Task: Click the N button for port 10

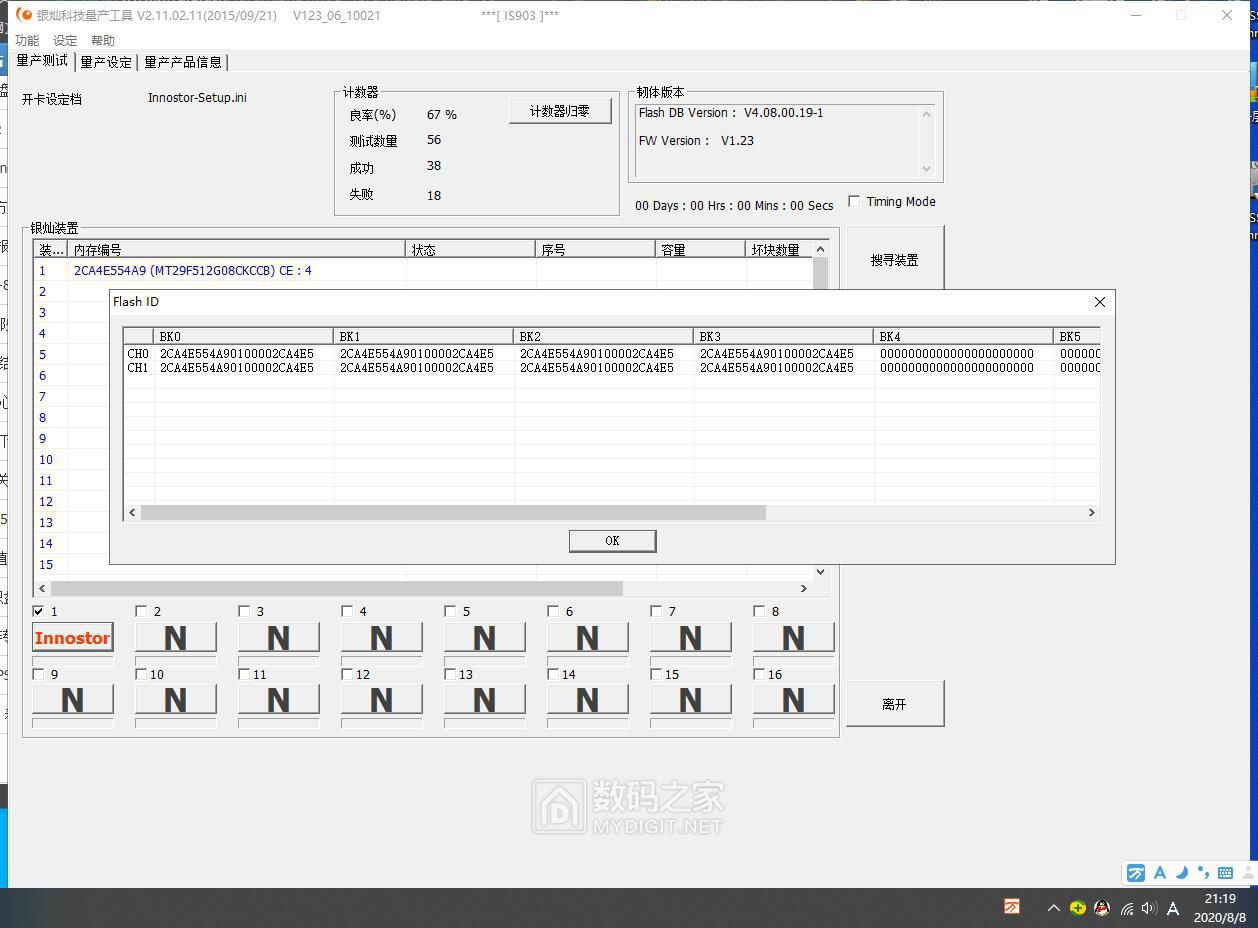Action: tap(175, 700)
